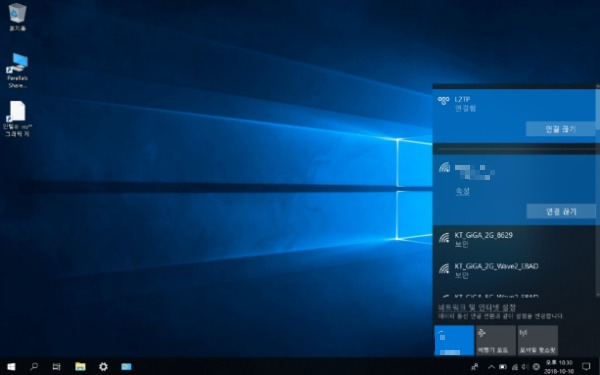Open the Parallels Shared Folders desktop shortcut

tap(17, 71)
